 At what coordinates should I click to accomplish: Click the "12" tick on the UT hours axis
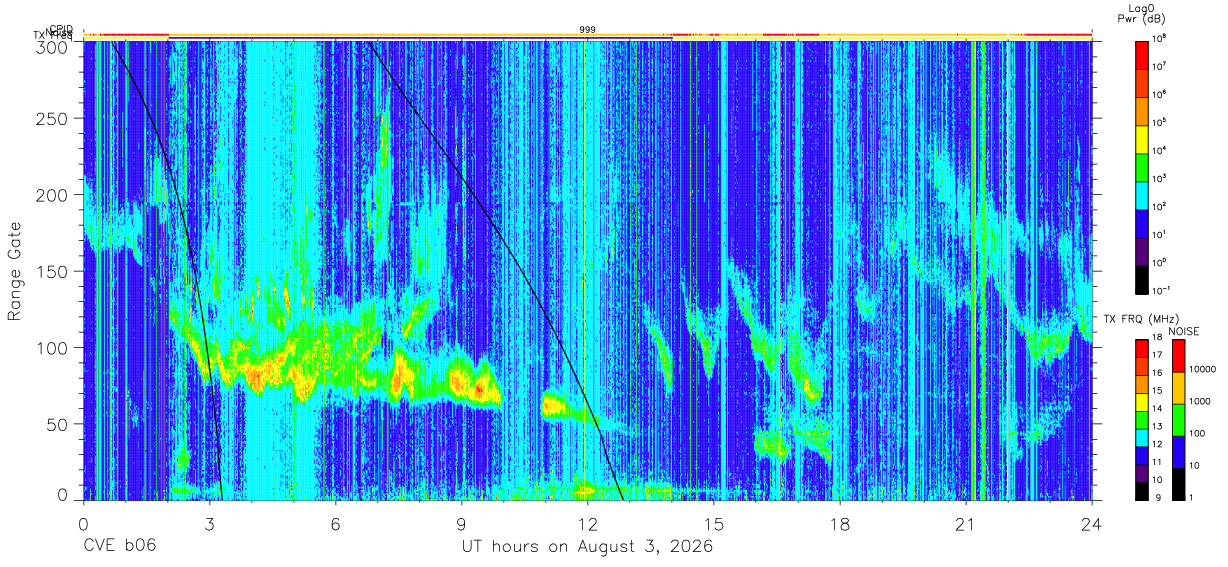pos(588,524)
